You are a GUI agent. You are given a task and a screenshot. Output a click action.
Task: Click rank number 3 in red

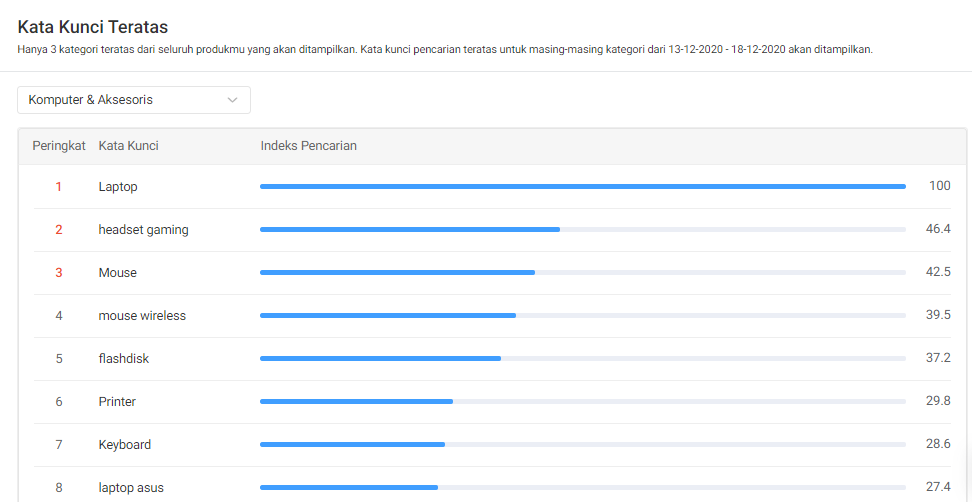tap(59, 273)
